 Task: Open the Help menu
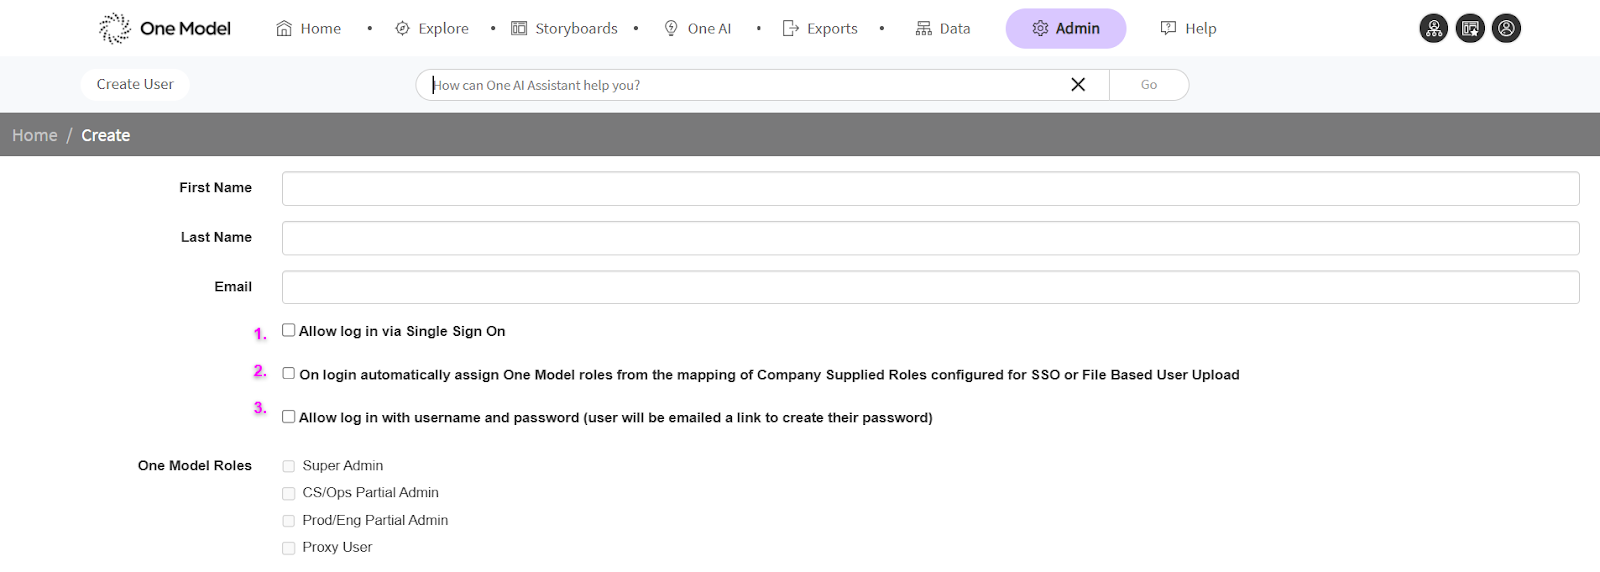pyautogui.click(x=1188, y=28)
